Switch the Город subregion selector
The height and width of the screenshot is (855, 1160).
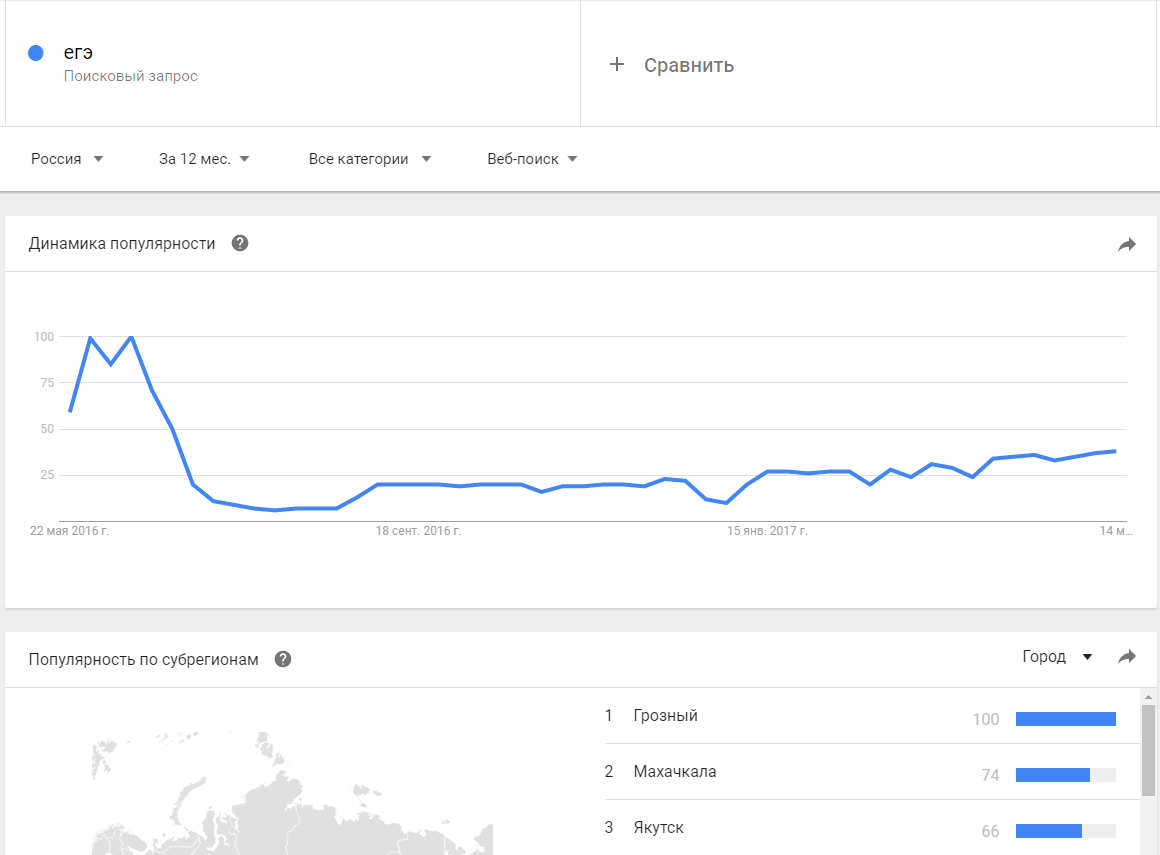1057,657
